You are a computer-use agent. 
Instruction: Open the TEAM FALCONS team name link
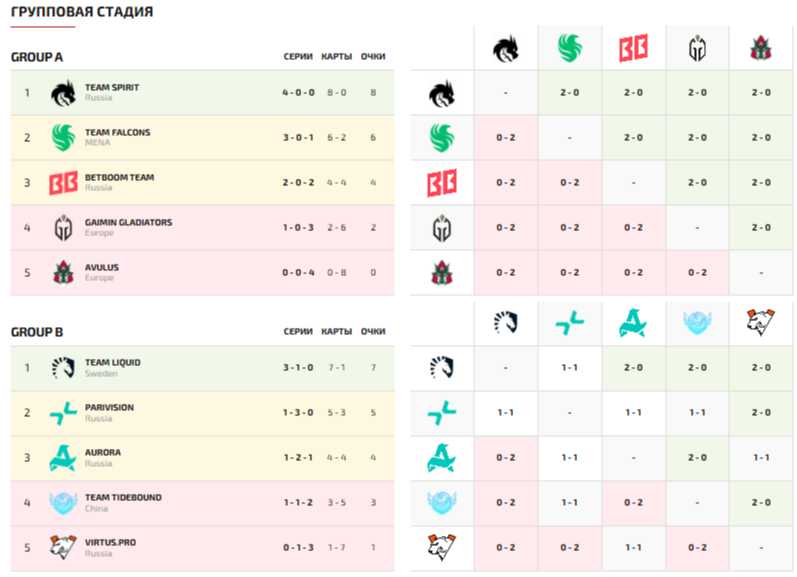point(117,133)
